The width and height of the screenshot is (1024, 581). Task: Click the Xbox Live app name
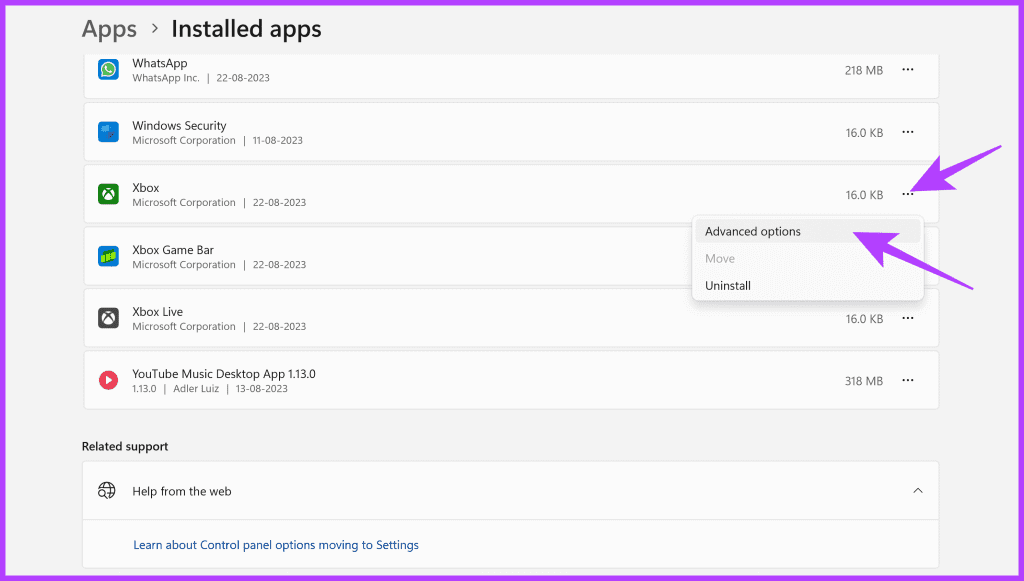point(157,311)
